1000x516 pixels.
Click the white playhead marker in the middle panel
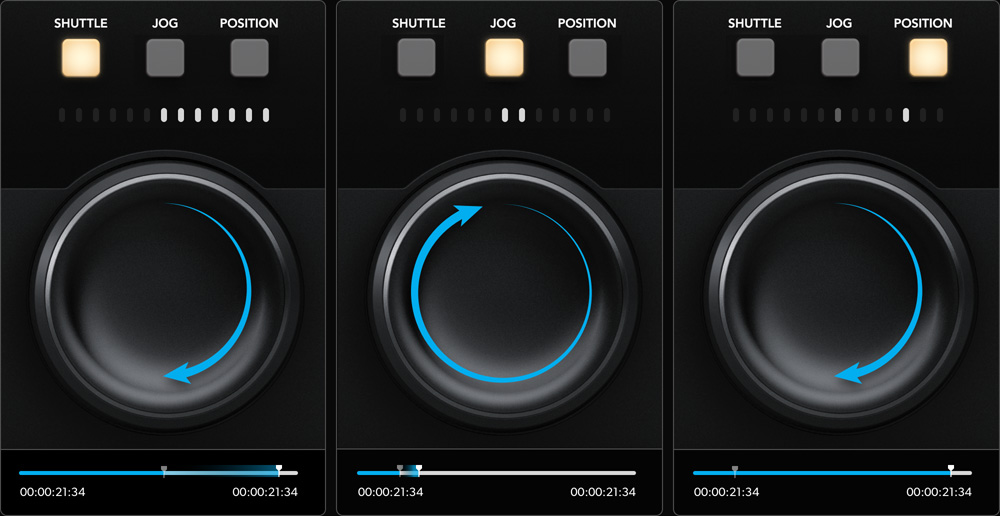[x=419, y=467]
